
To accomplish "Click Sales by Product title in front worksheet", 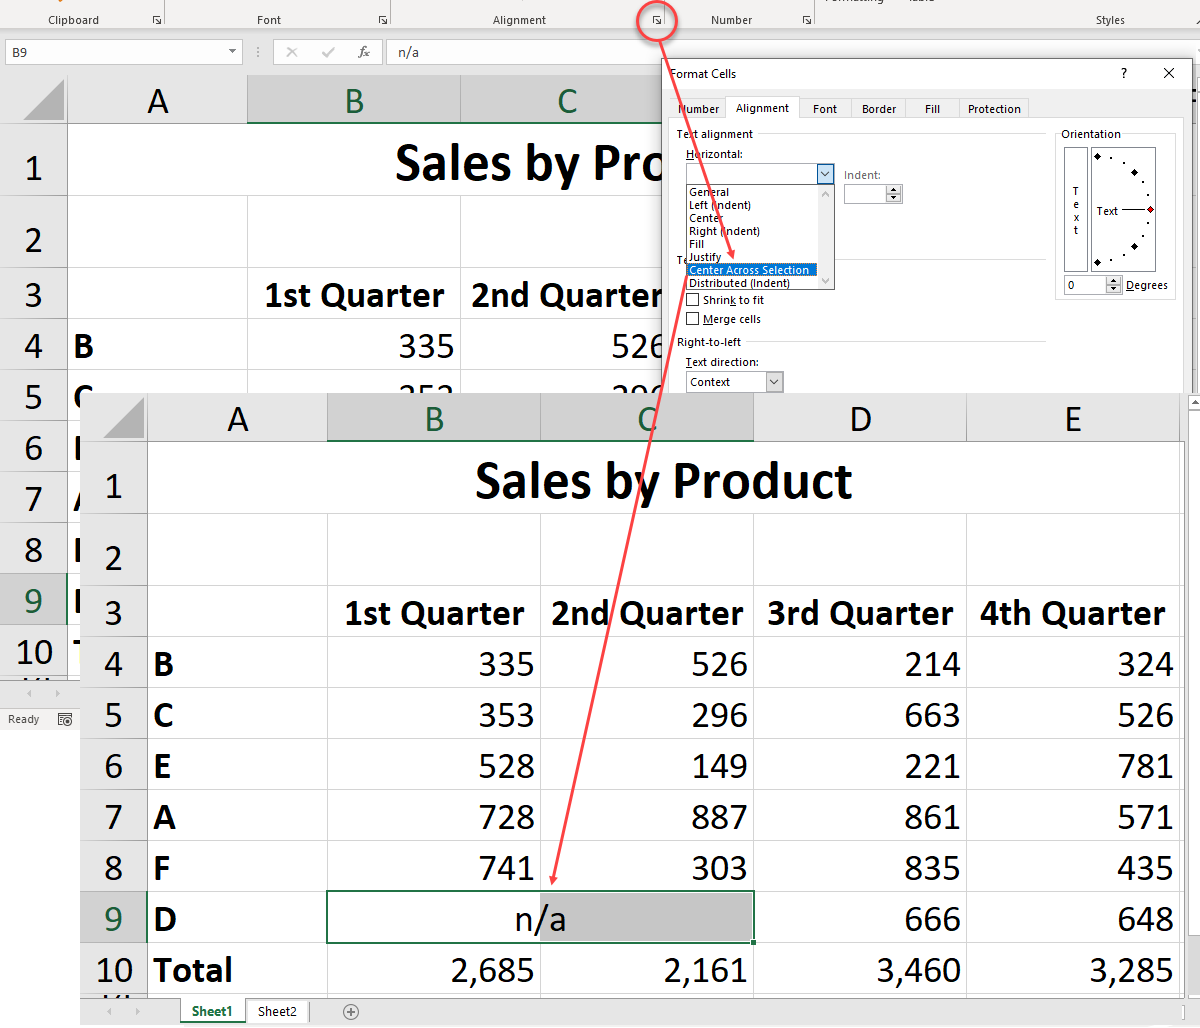I will pos(663,481).
